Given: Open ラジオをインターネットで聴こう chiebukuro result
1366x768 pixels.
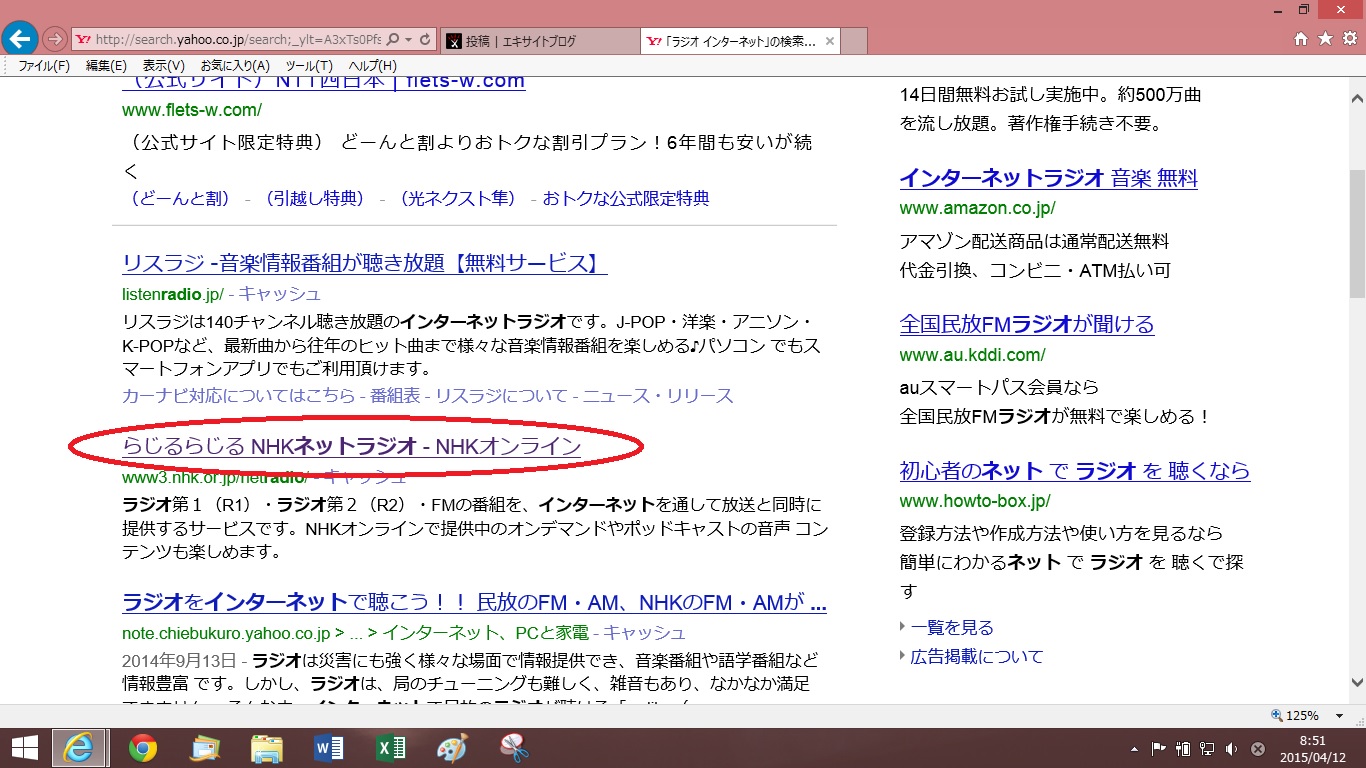Looking at the screenshot, I should (474, 603).
